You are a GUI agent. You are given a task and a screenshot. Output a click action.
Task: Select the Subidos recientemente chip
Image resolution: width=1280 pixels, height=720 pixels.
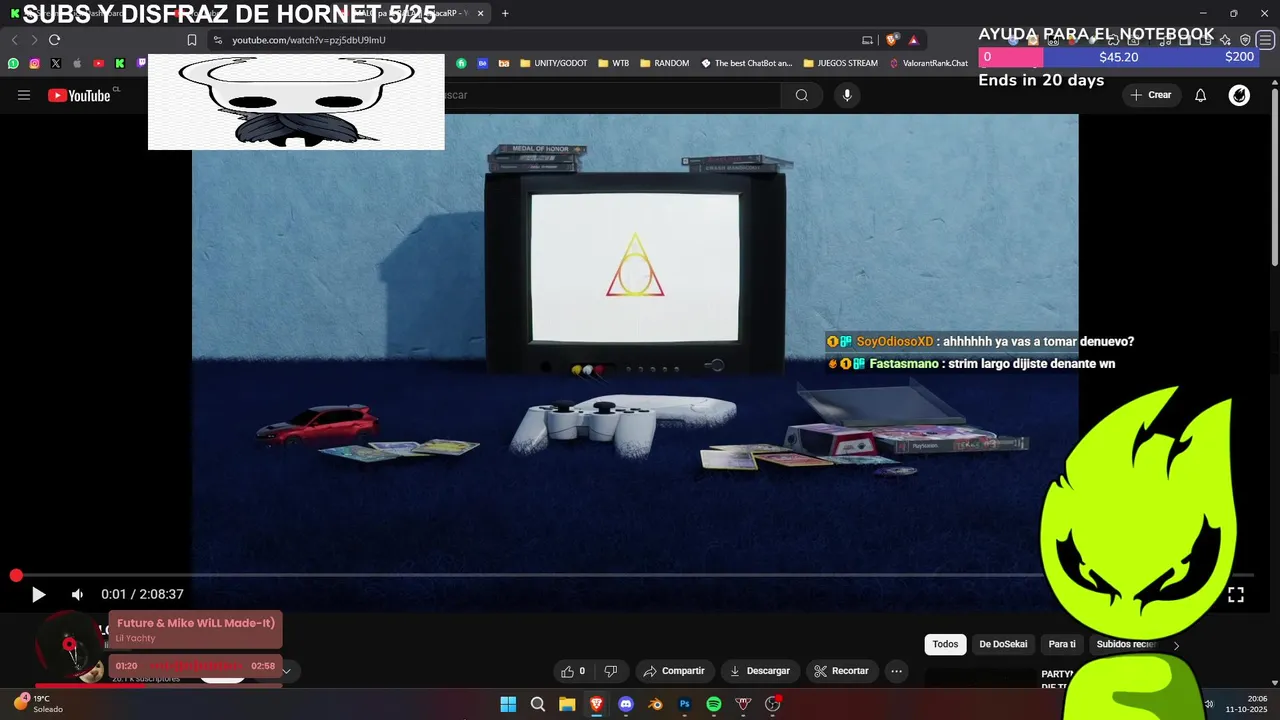1127,644
